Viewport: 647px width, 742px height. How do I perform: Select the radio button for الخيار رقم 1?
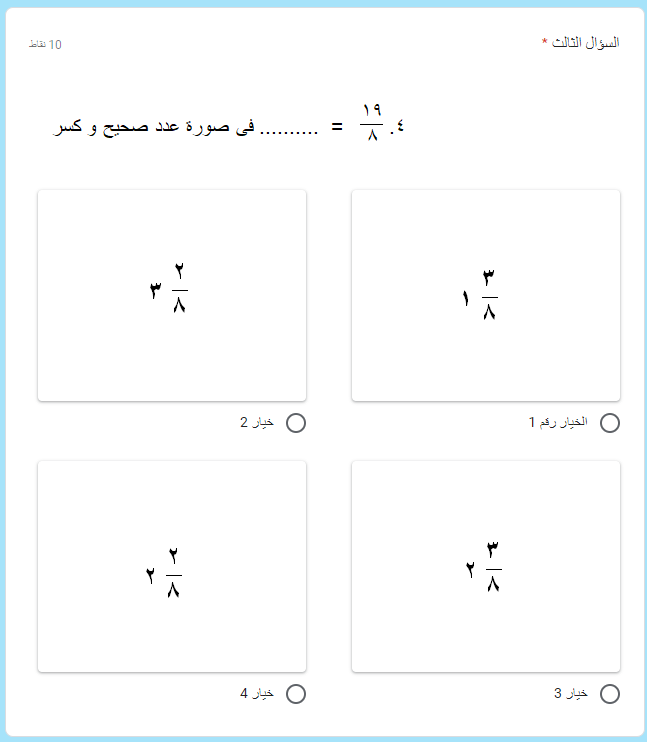pos(609,423)
